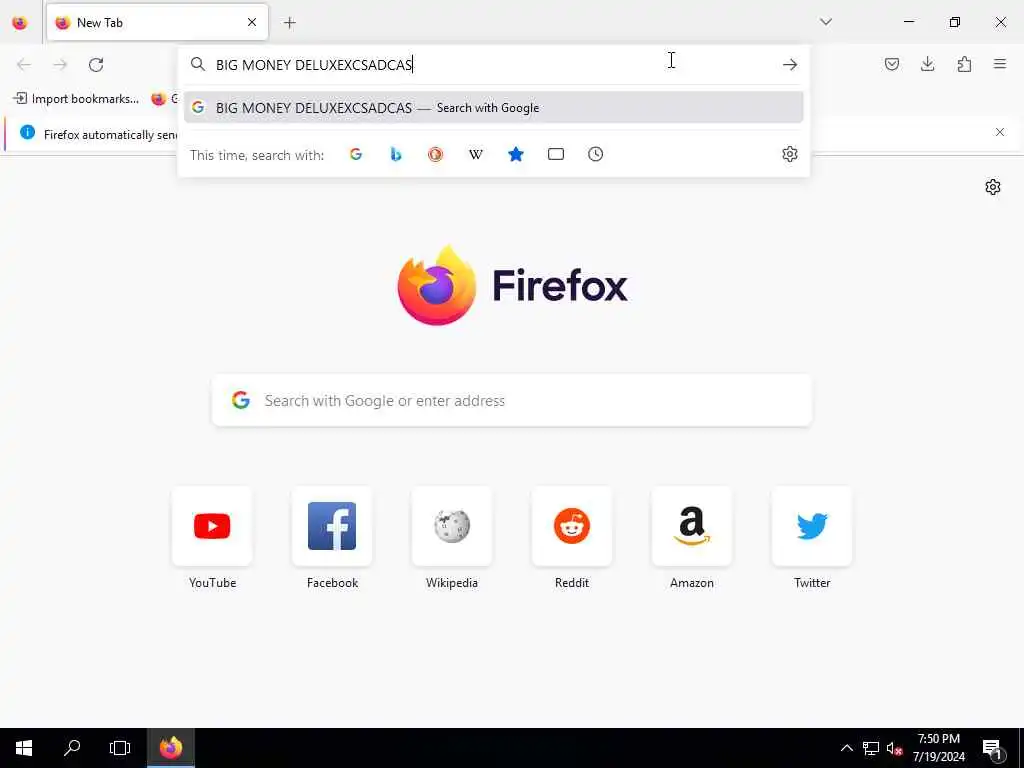This screenshot has height=768, width=1024.
Task: Click the Search with Google page field
Action: [x=512, y=400]
